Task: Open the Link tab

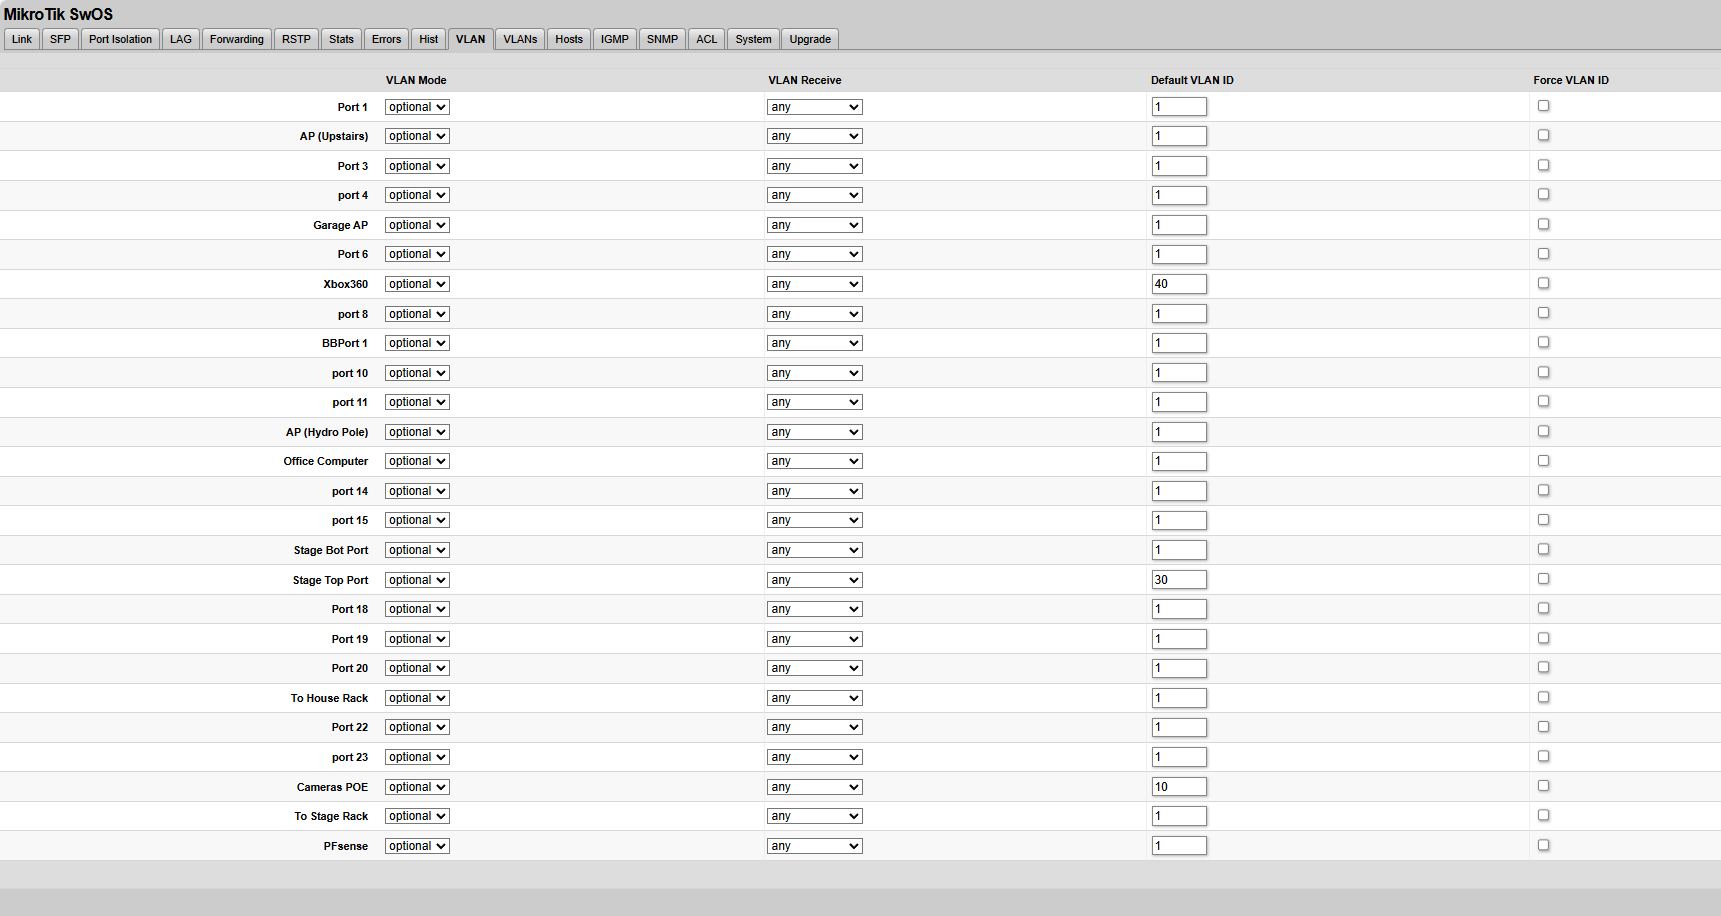Action: (x=22, y=39)
